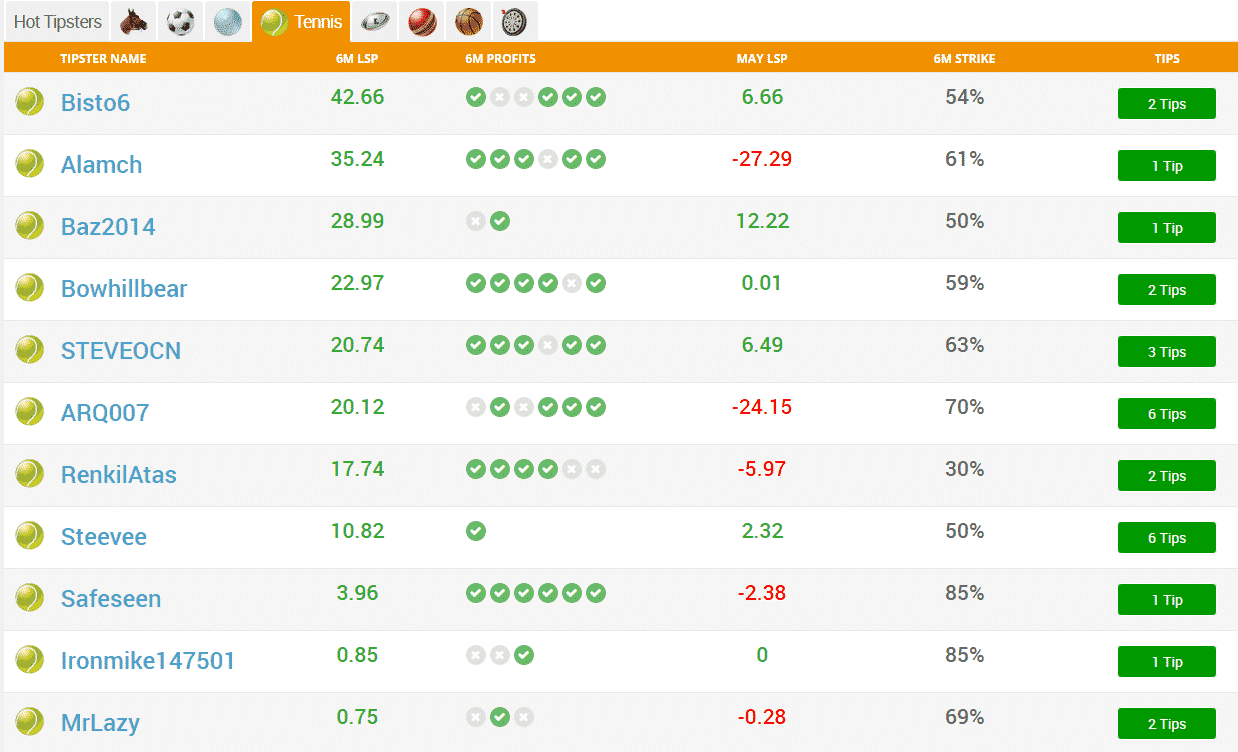Select the Tennis tab
The width and height of the screenshot is (1238, 752).
301,21
